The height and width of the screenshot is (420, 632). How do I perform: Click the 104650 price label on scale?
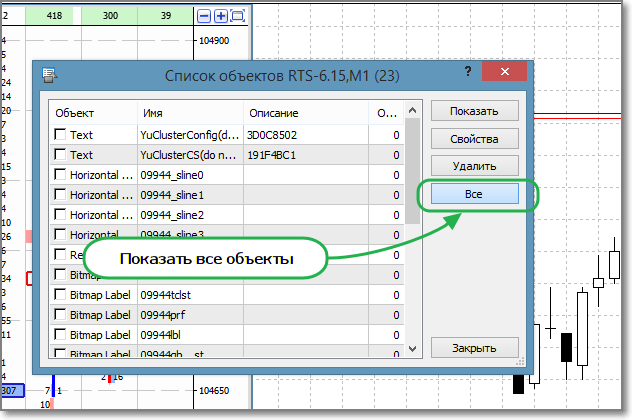coord(214,391)
